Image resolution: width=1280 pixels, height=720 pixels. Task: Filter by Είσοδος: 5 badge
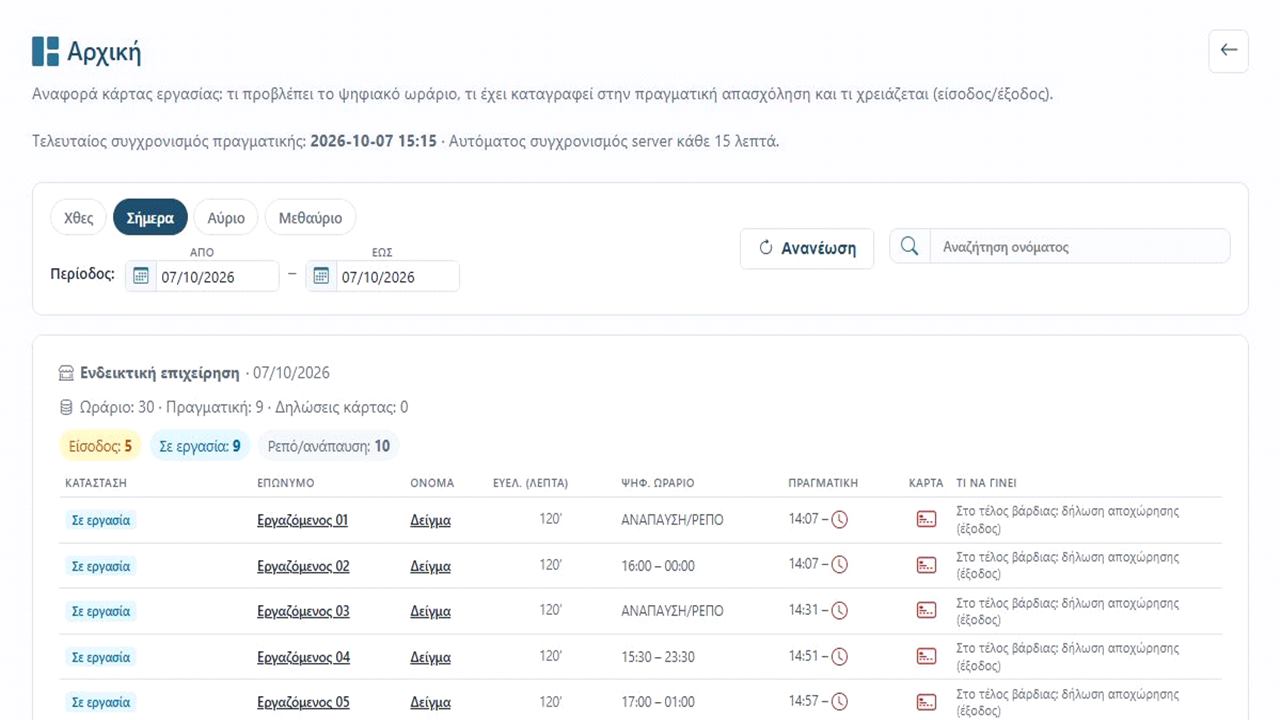[101, 446]
